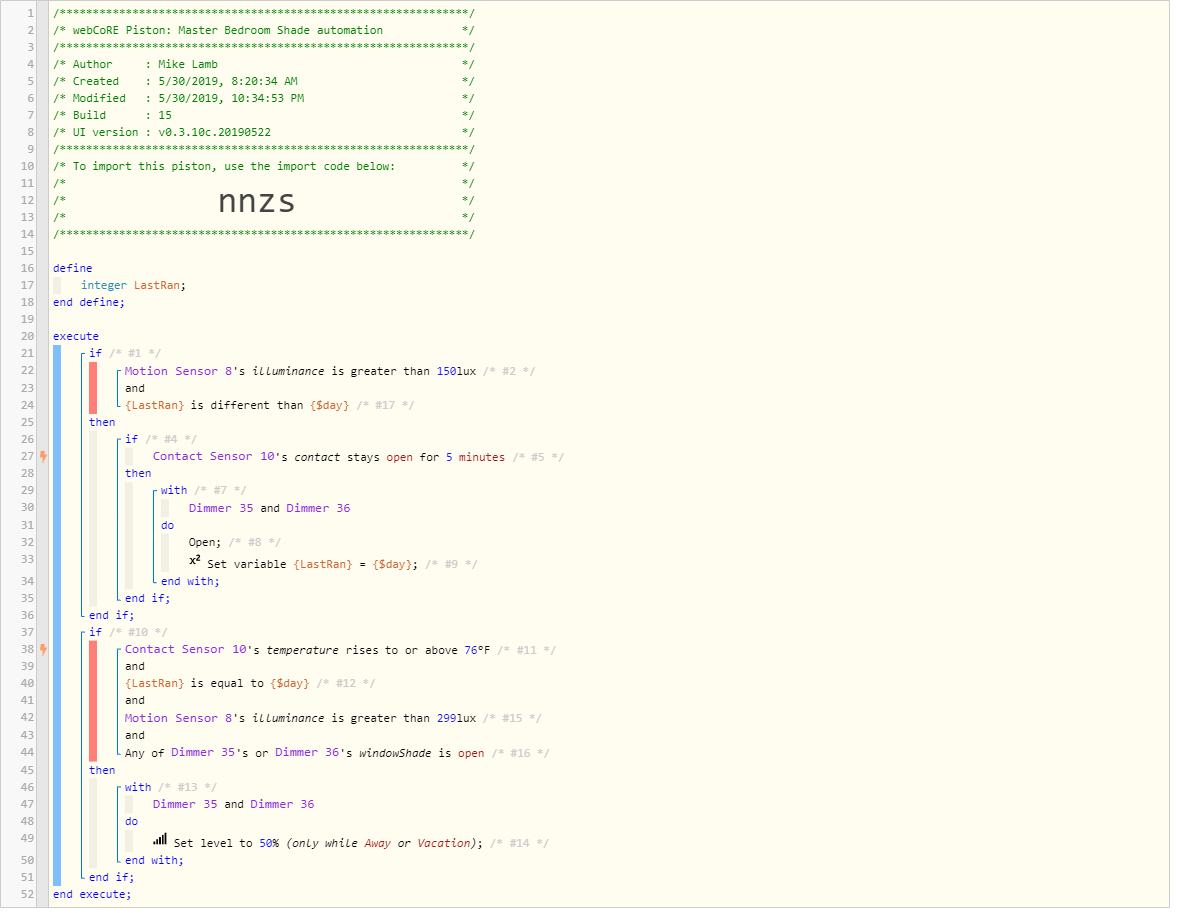Click the then keyword on line 25
The image size is (1178, 913).
coord(102,423)
